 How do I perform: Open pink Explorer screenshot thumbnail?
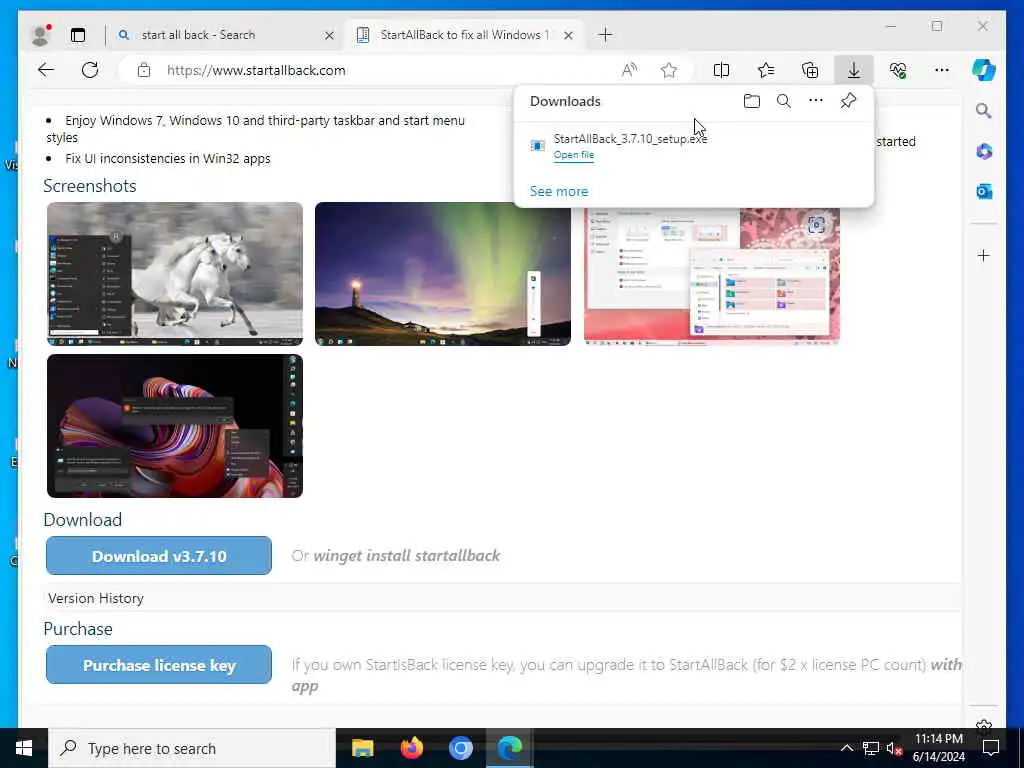click(712, 276)
